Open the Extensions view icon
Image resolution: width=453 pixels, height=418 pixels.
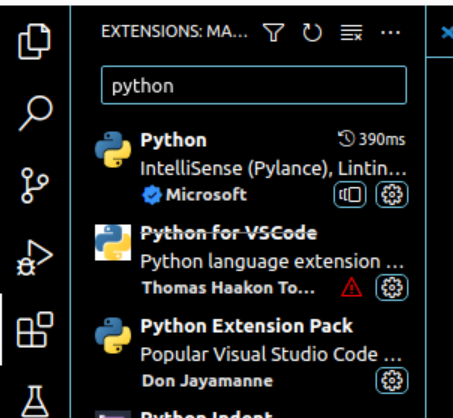pyautogui.click(x=35, y=330)
